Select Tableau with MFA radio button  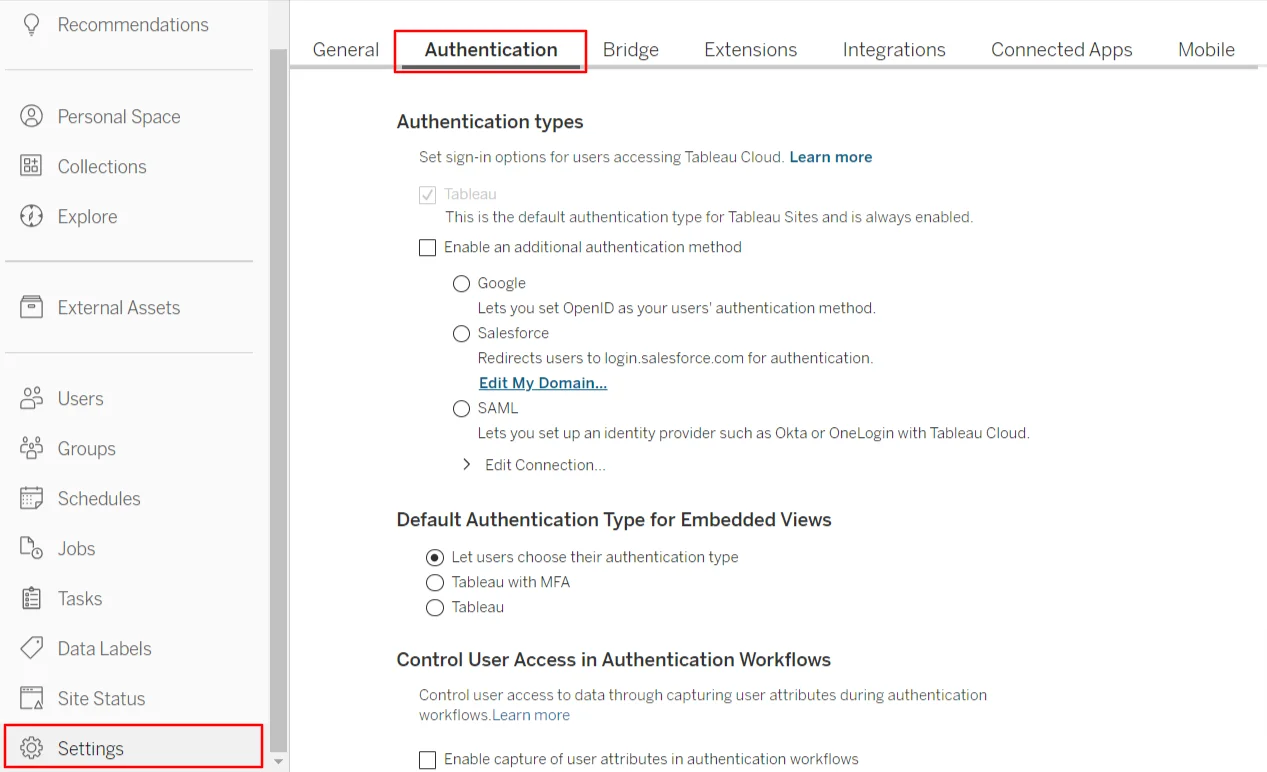tap(434, 583)
